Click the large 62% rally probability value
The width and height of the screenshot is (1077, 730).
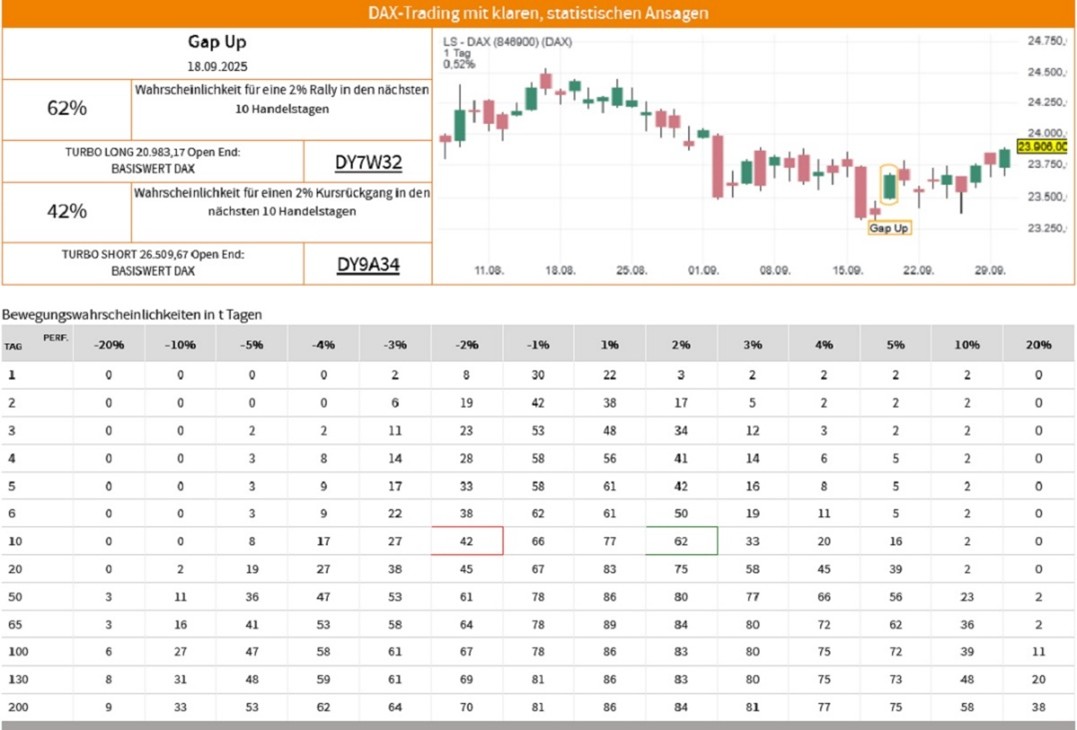pyautogui.click(x=67, y=108)
